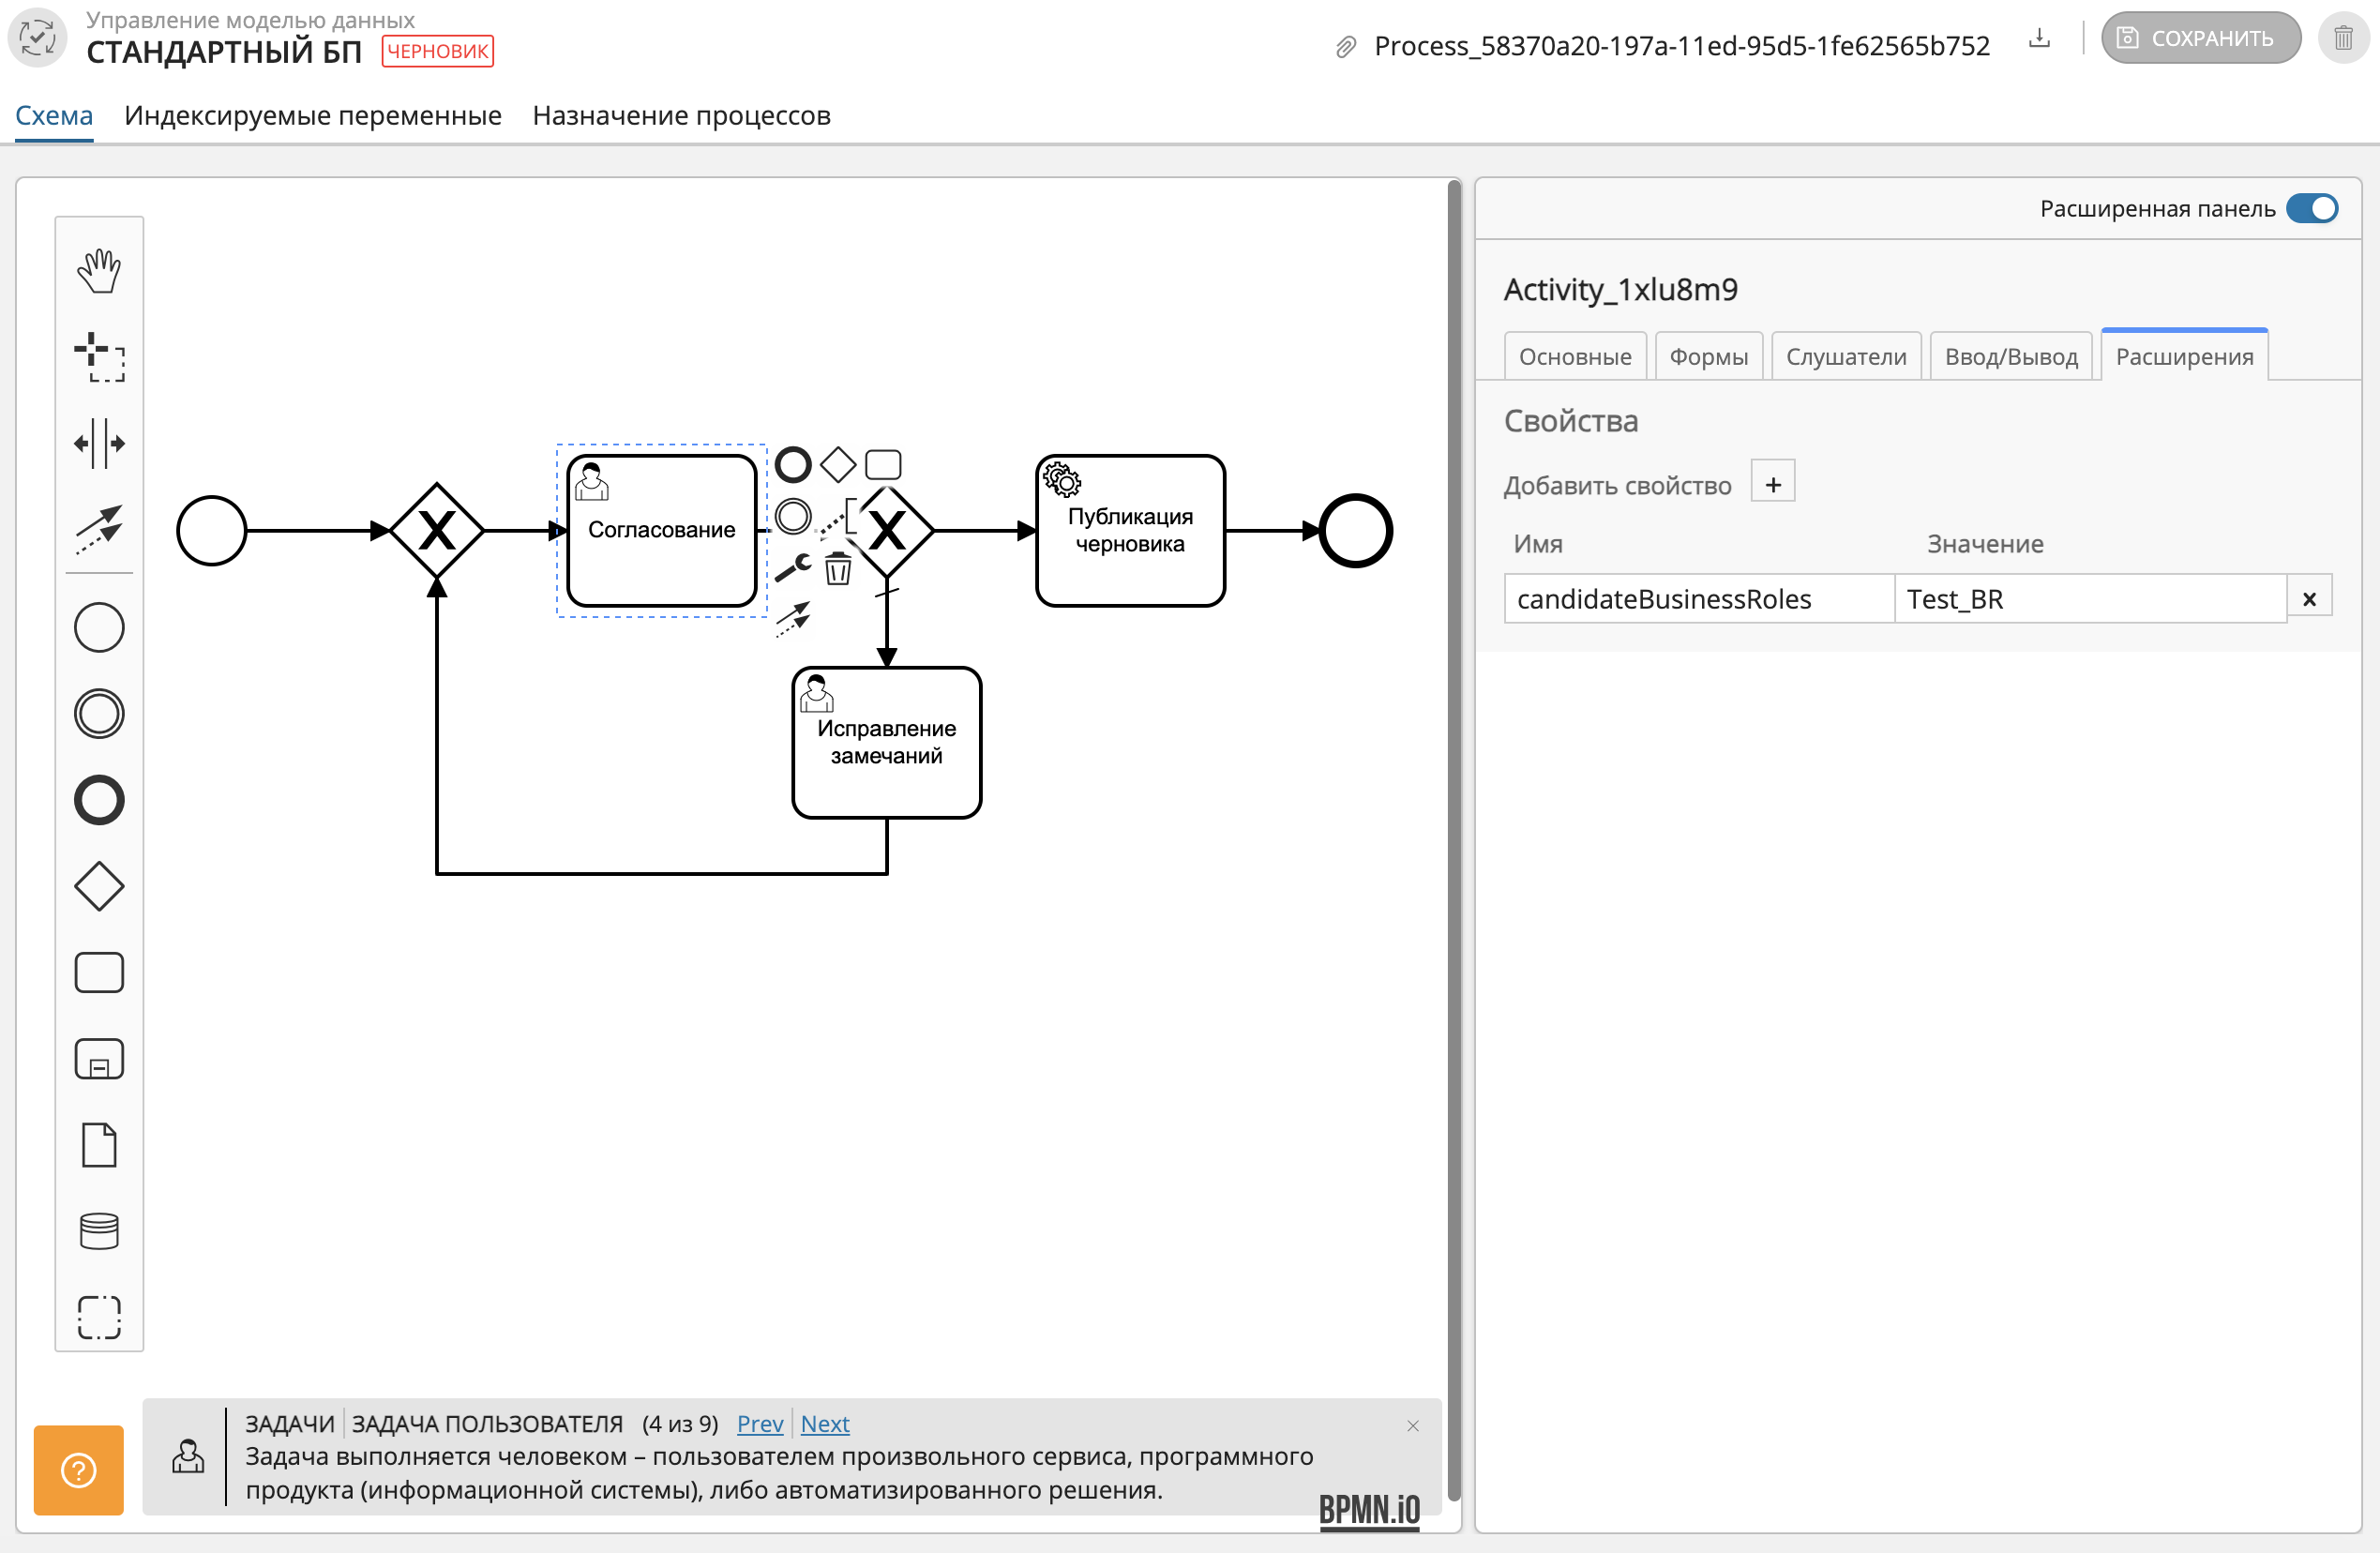Activate the space create/remove tool

point(99,443)
